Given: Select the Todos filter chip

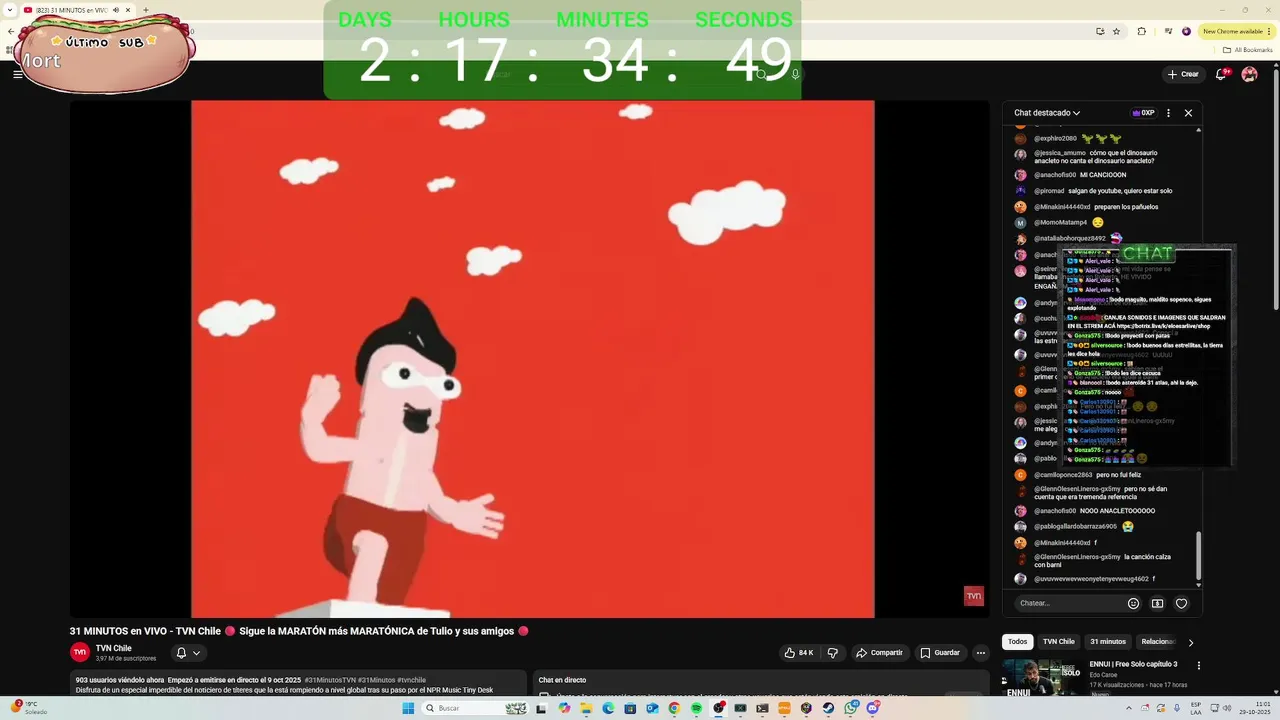Looking at the screenshot, I should (1017, 642).
